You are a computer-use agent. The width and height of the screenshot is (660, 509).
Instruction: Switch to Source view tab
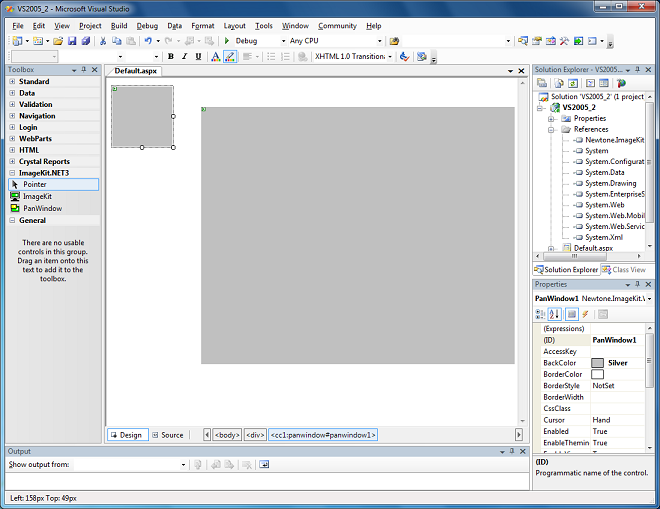(168, 435)
